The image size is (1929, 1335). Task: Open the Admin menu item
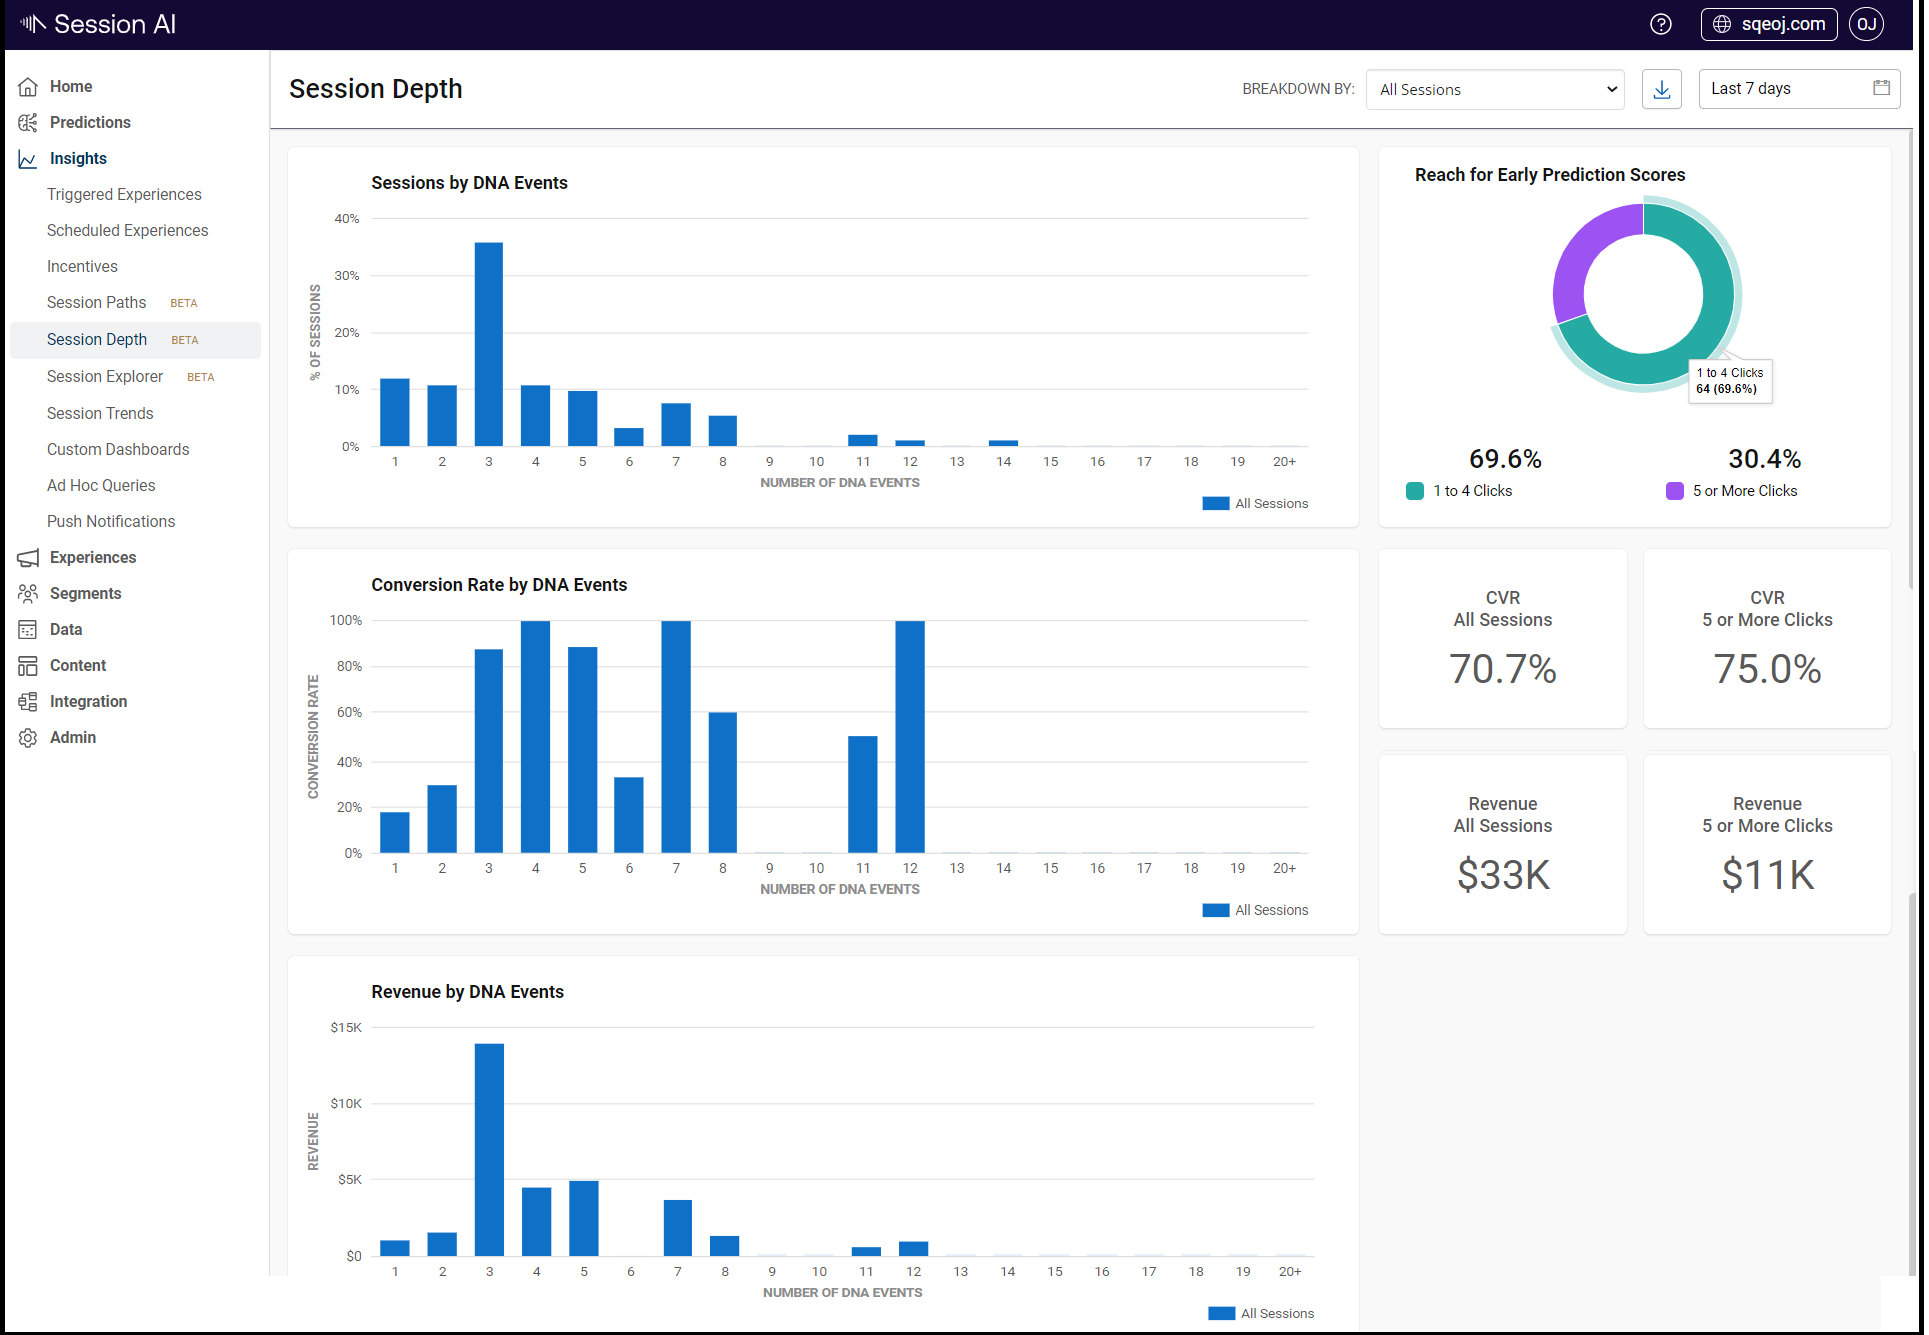point(73,738)
